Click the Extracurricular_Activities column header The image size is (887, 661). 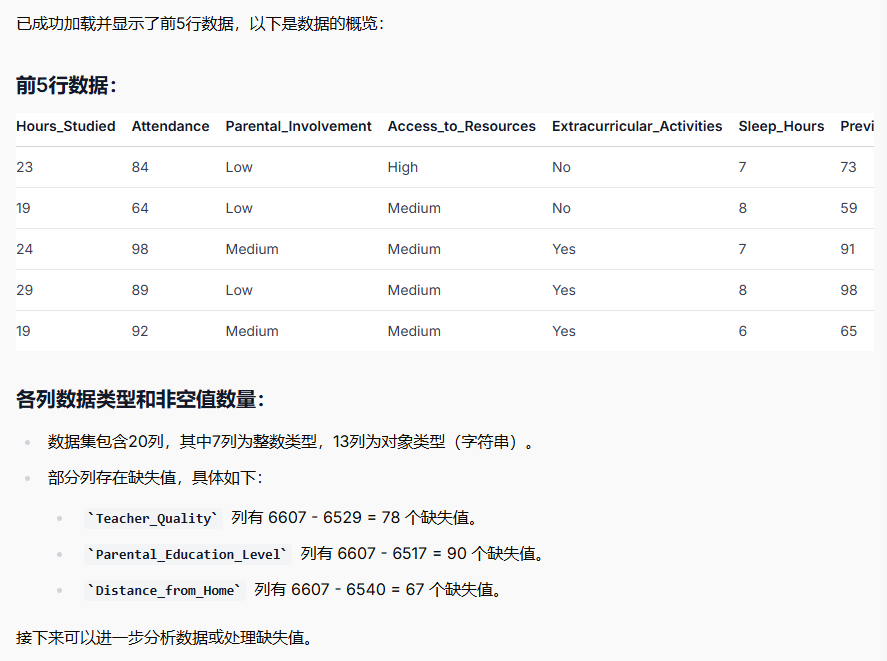pos(637,126)
